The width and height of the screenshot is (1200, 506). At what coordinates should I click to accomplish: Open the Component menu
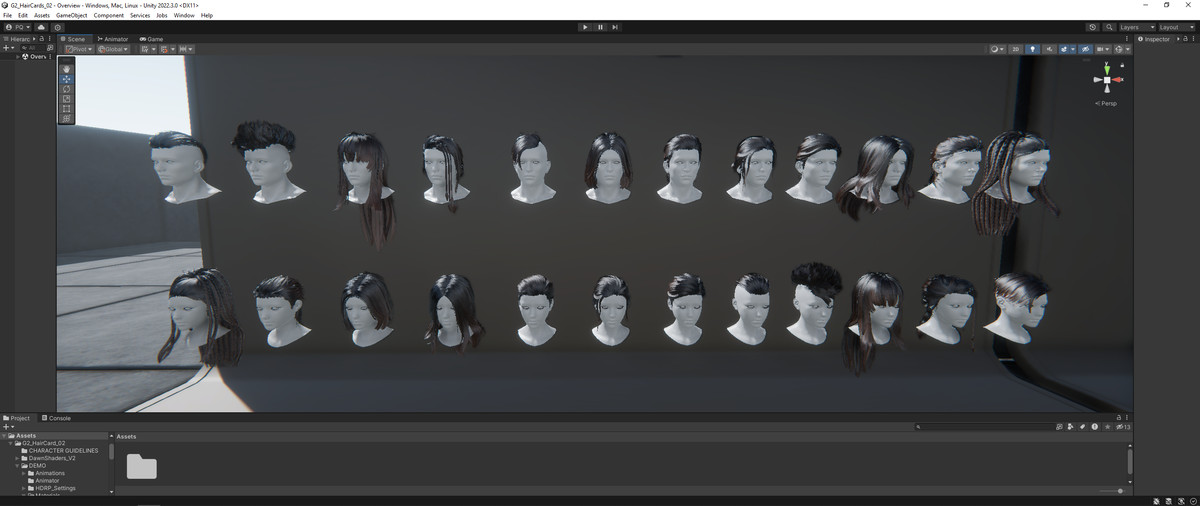click(109, 15)
